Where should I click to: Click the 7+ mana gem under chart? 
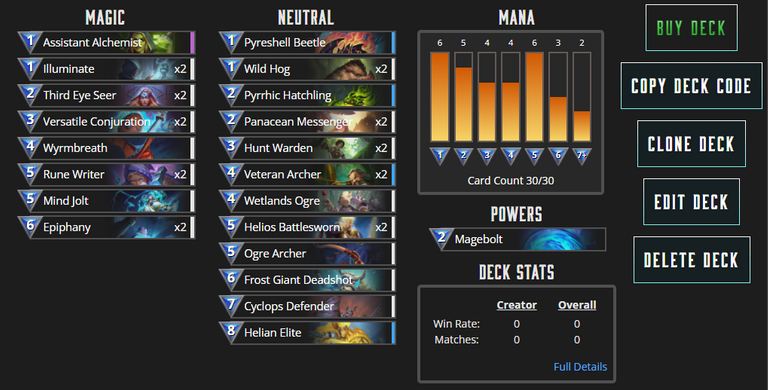tap(582, 156)
